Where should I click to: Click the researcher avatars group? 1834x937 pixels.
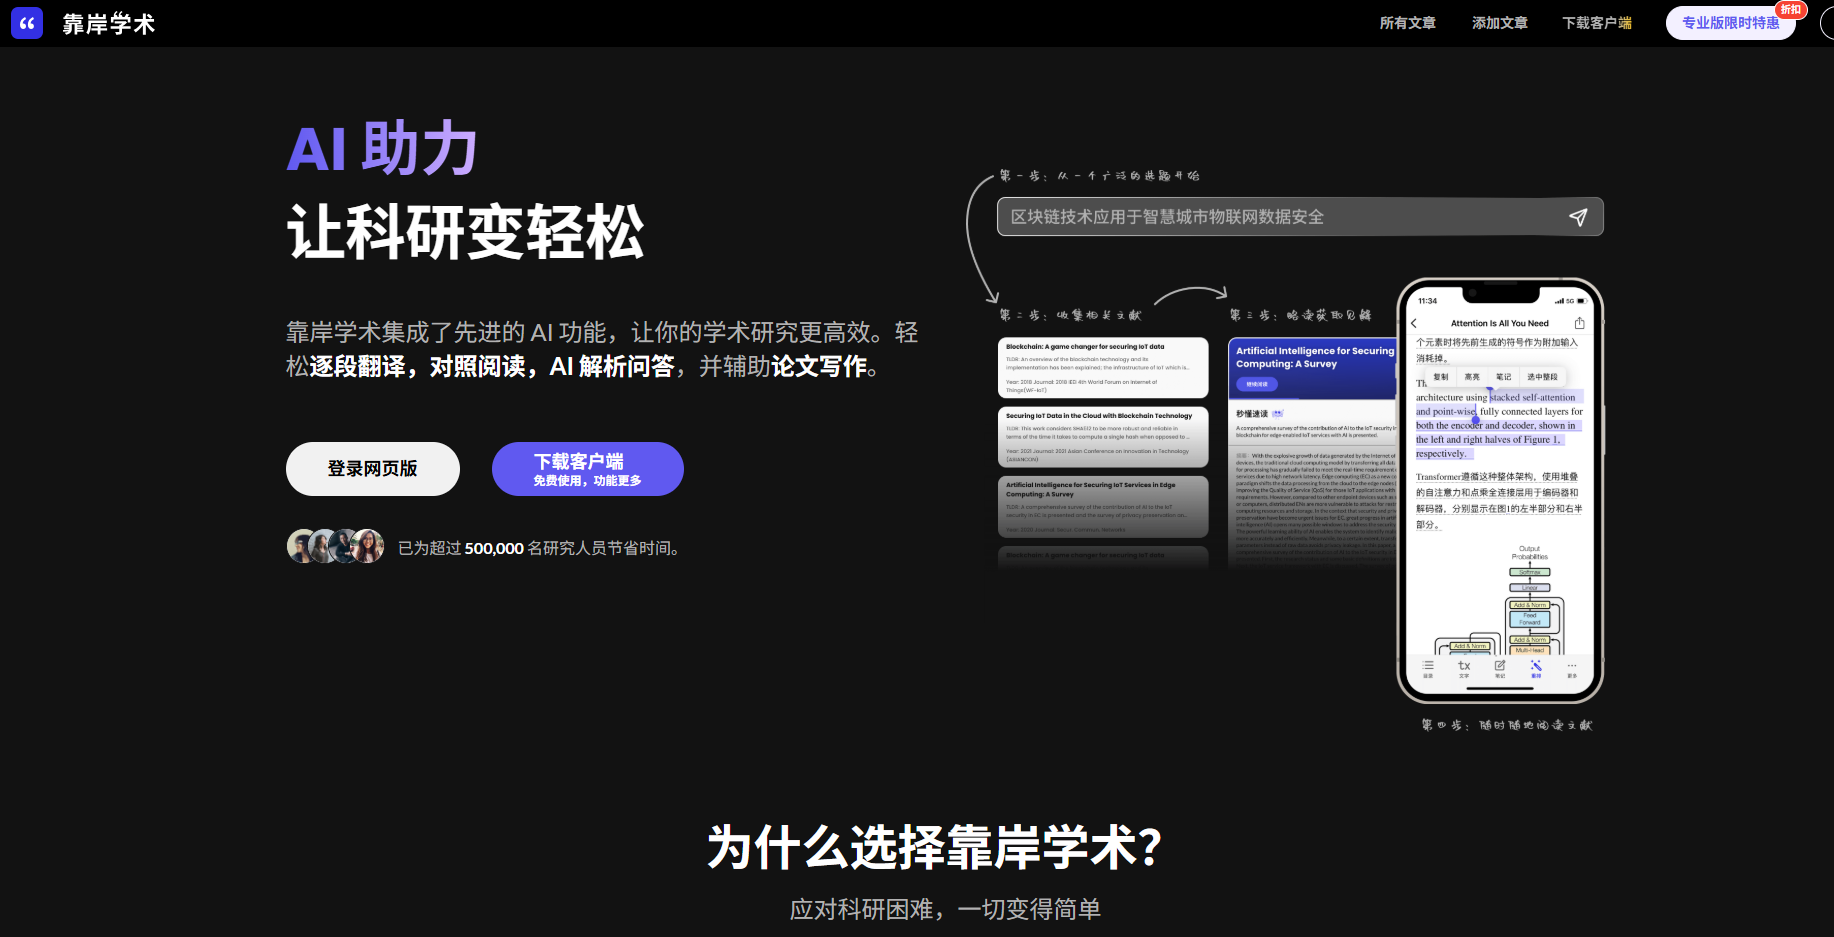pyautogui.click(x=335, y=546)
